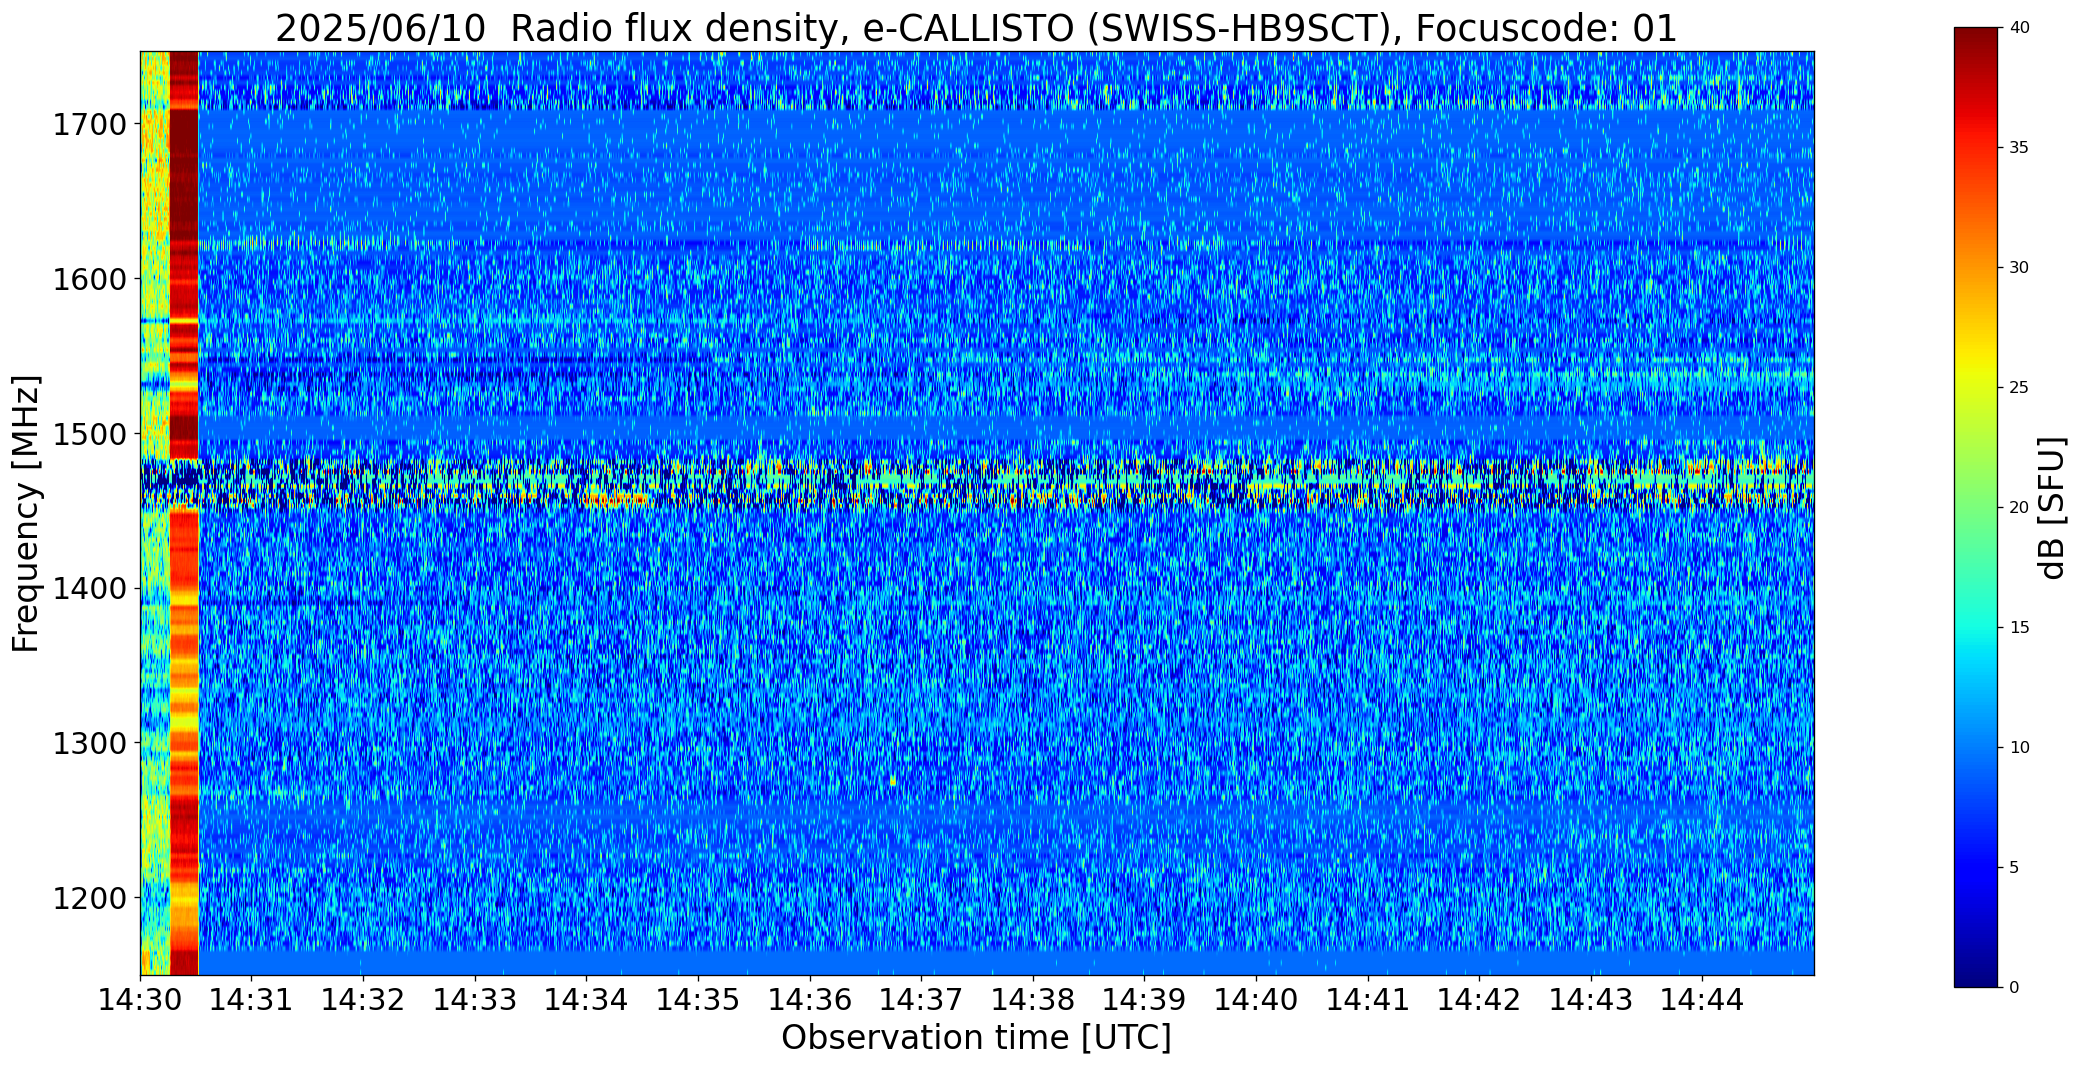Viewport: 2082px width, 1067px height.
Task: Click the 14:34 time tick label
Action: click(587, 999)
